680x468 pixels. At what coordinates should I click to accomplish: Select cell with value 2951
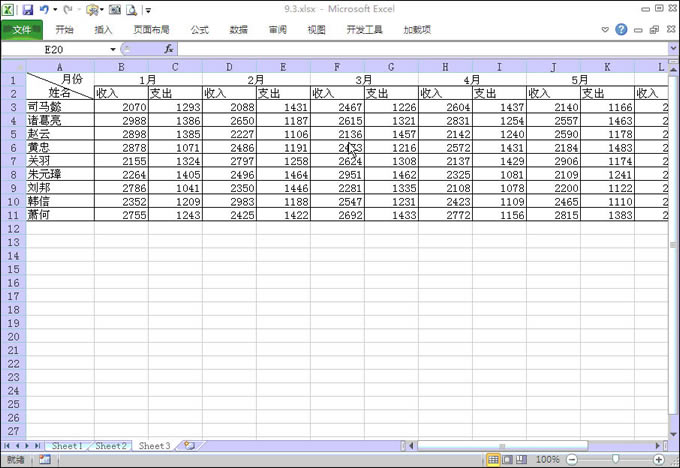point(337,174)
